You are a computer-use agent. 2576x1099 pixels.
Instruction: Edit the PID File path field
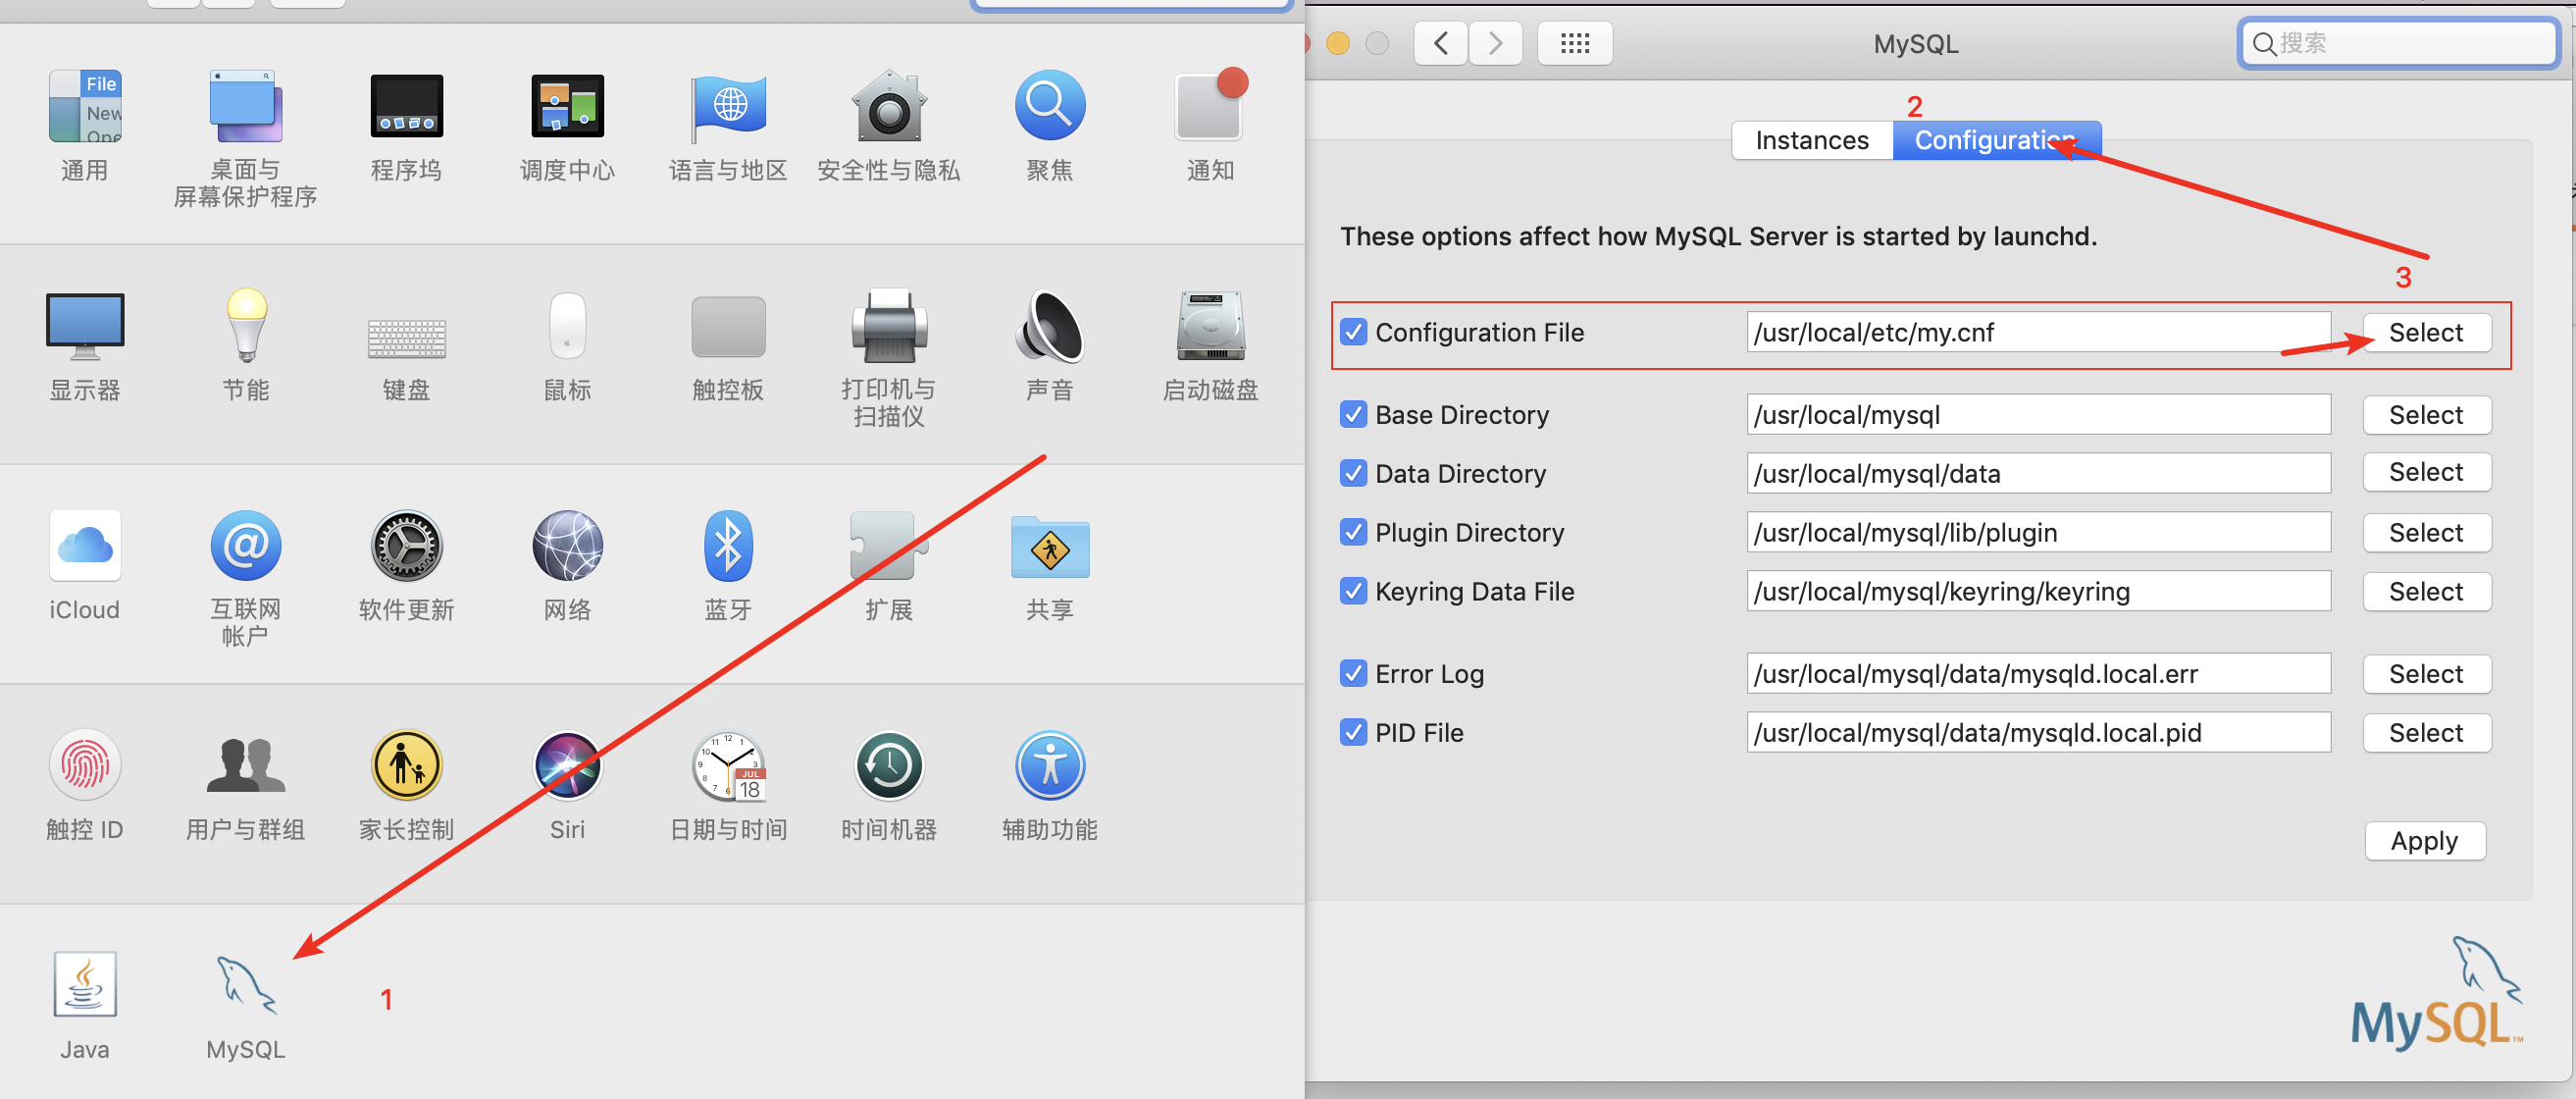pos(2038,732)
